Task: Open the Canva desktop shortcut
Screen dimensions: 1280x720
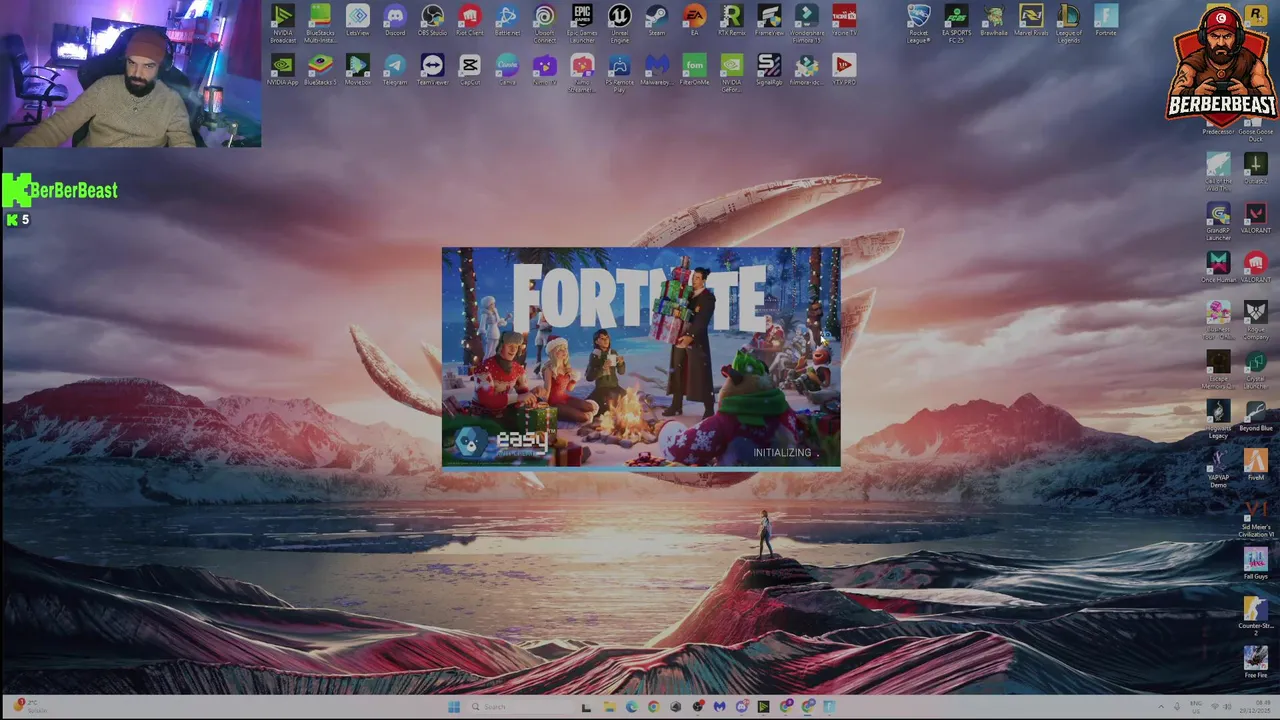Action: click(507, 70)
